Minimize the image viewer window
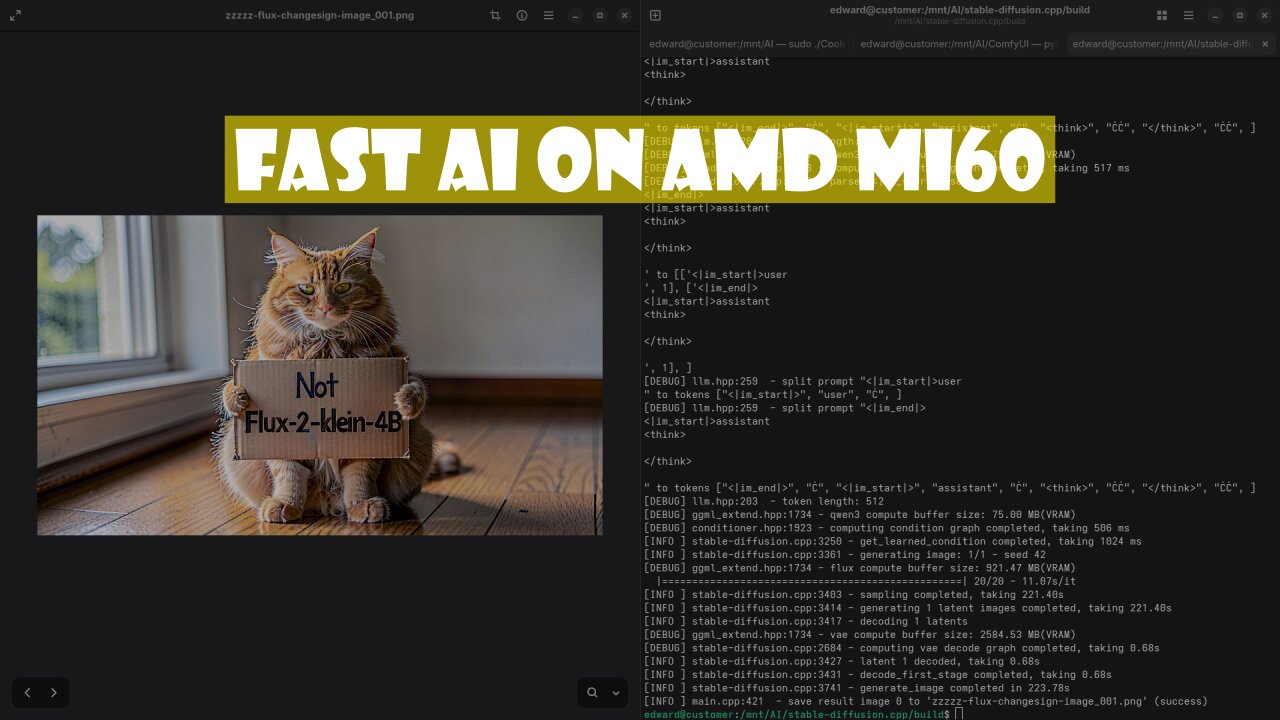Screen dimensions: 1280x720 click(x=575, y=15)
